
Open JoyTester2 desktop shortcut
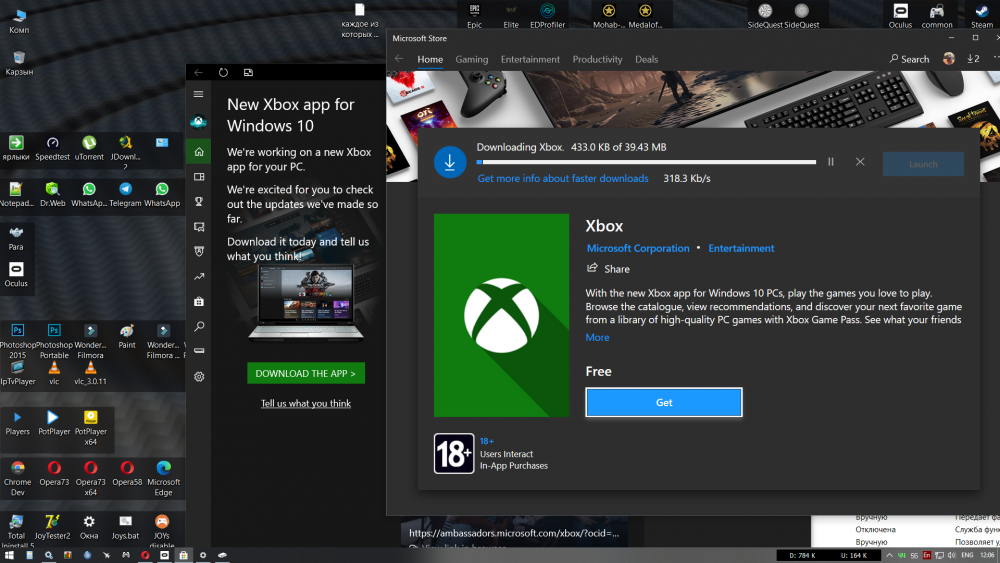pos(52,527)
